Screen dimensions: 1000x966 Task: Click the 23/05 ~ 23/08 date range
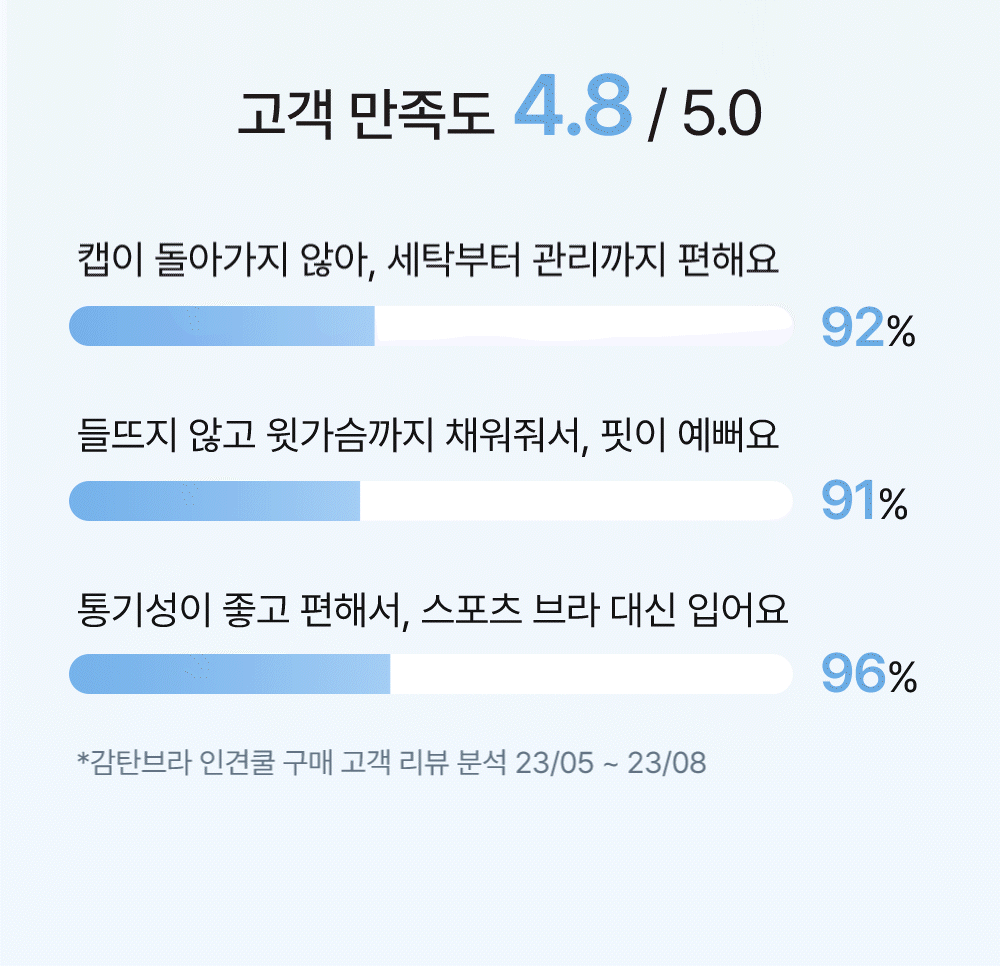611,763
